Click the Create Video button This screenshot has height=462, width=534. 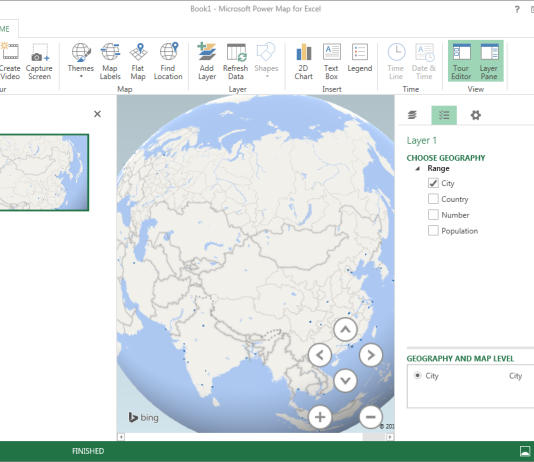pyautogui.click(x=10, y=62)
